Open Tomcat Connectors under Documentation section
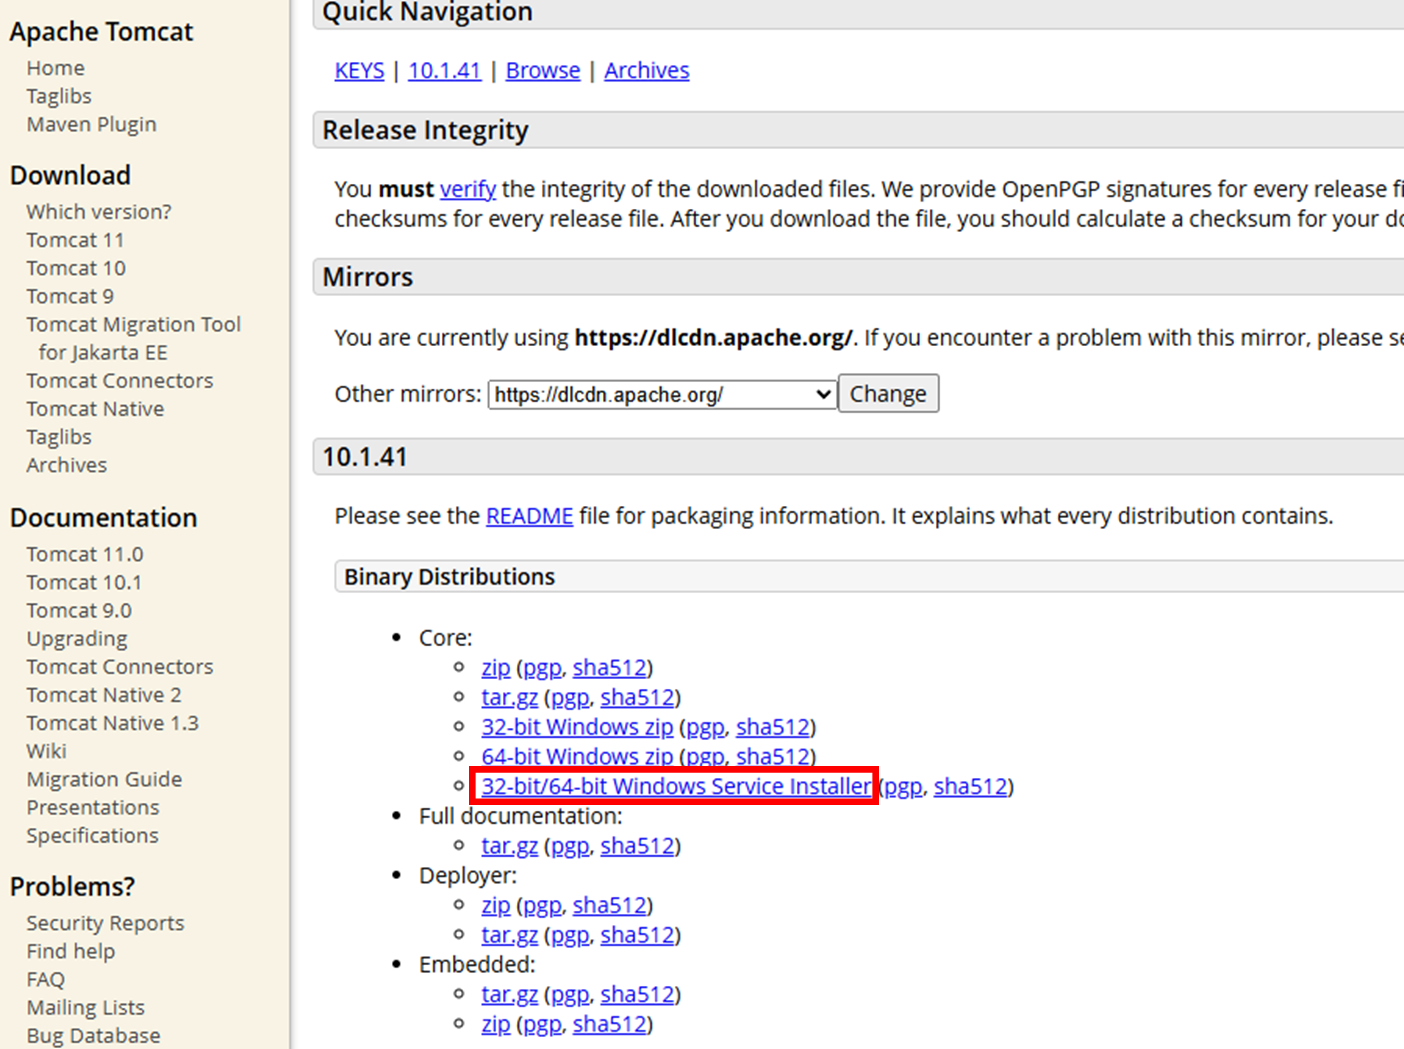This screenshot has width=1404, height=1049. 120,667
